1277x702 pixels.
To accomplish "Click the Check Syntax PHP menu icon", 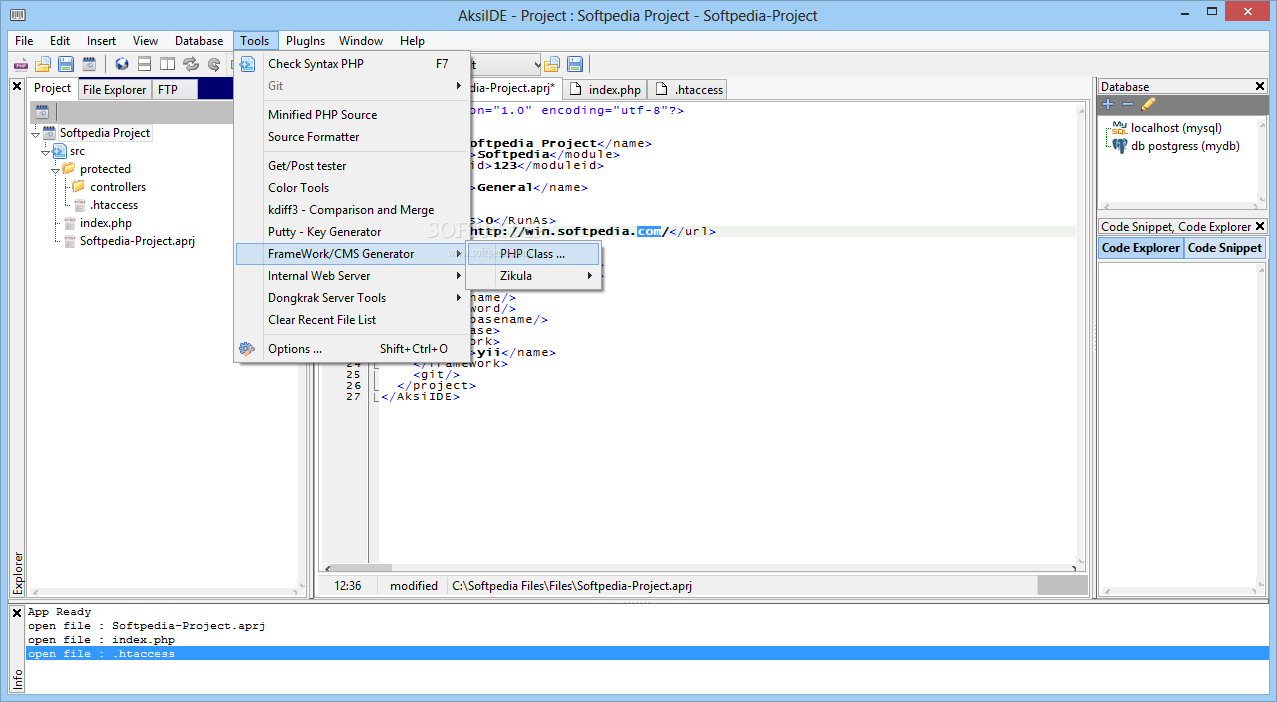I will tap(248, 64).
